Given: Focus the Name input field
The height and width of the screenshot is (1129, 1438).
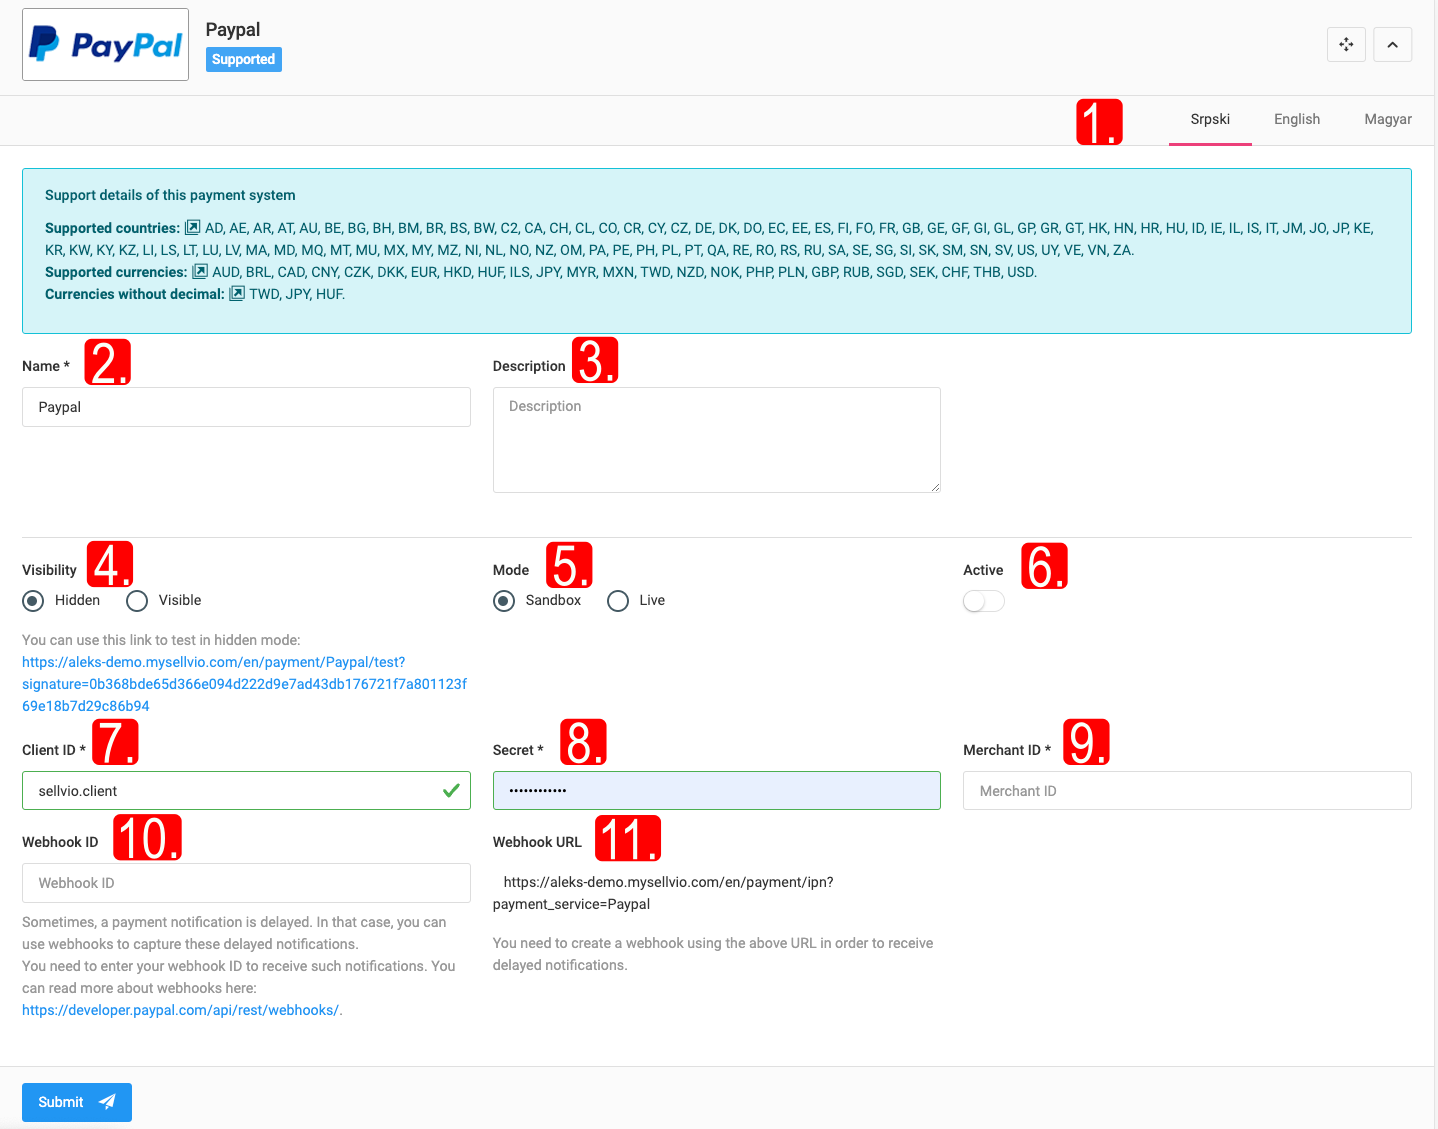Looking at the screenshot, I should click(246, 407).
